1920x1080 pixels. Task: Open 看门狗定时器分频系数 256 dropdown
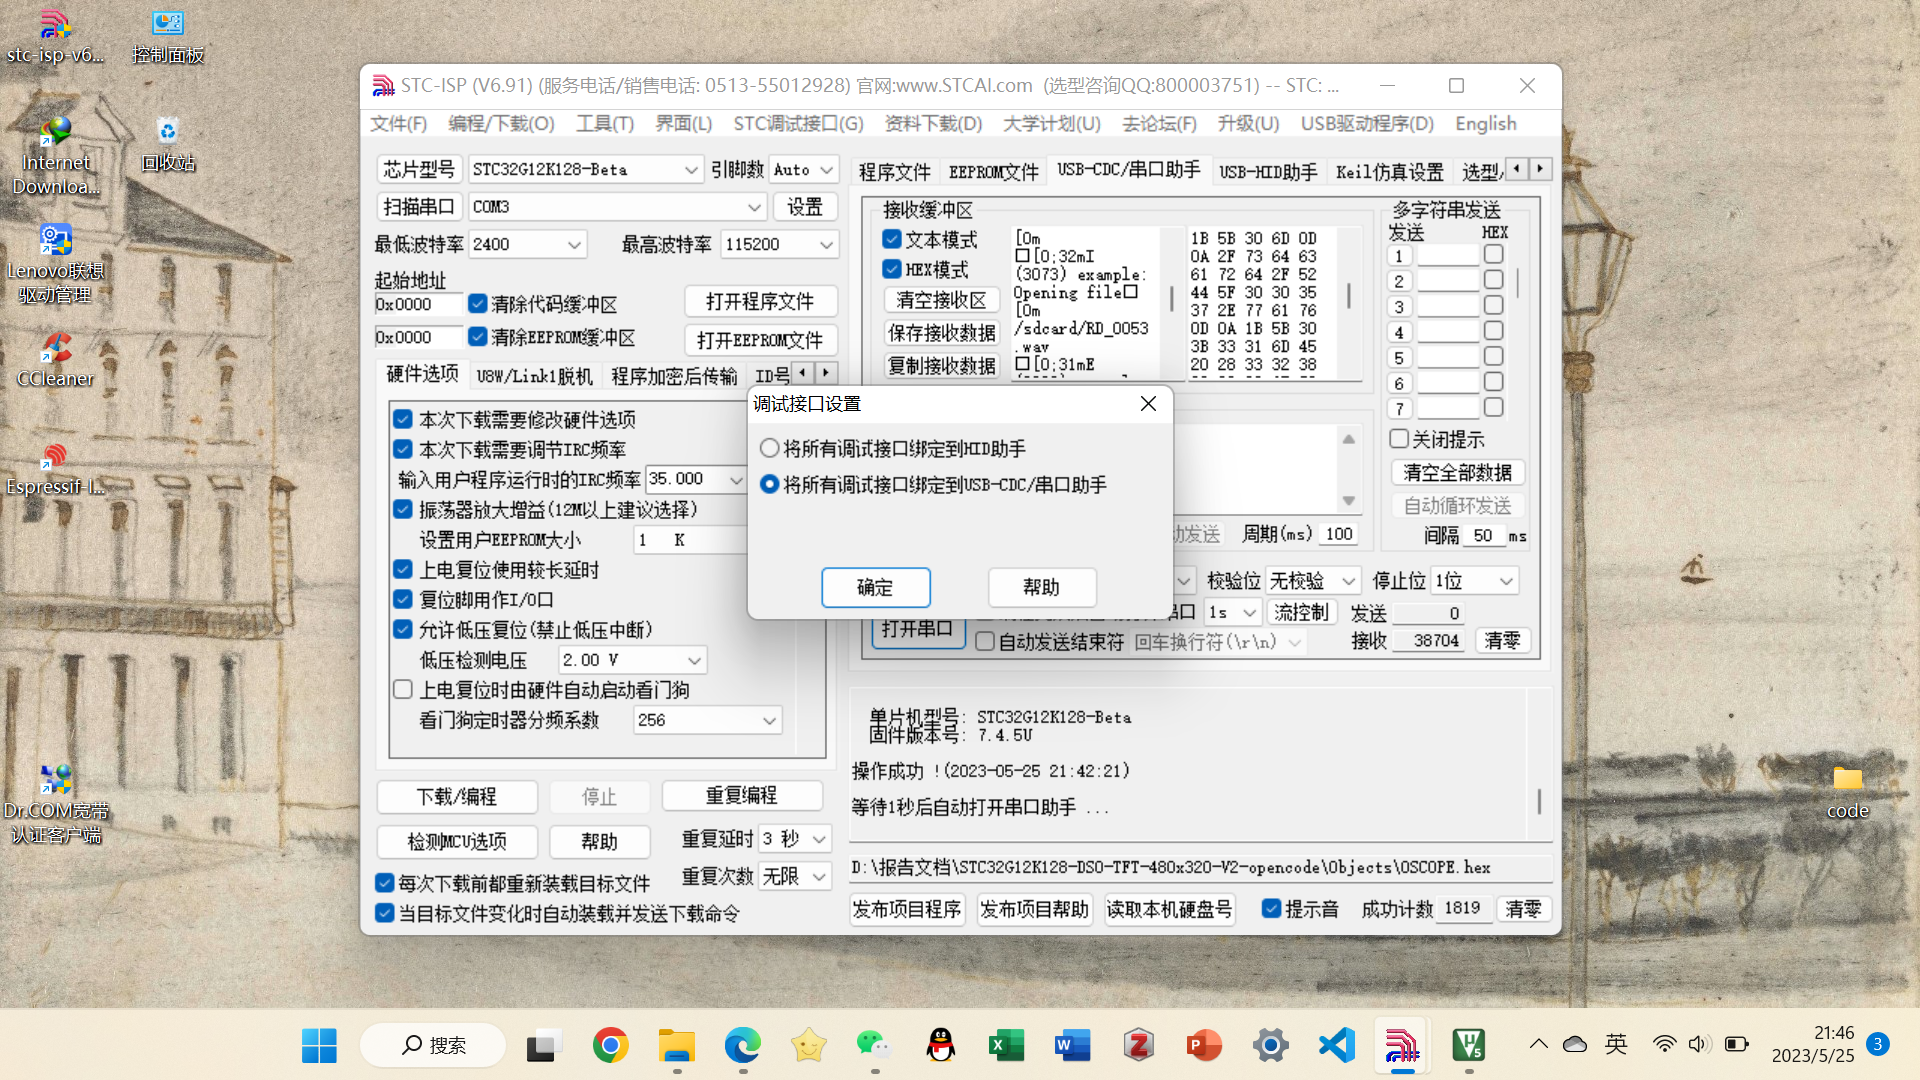pos(707,720)
